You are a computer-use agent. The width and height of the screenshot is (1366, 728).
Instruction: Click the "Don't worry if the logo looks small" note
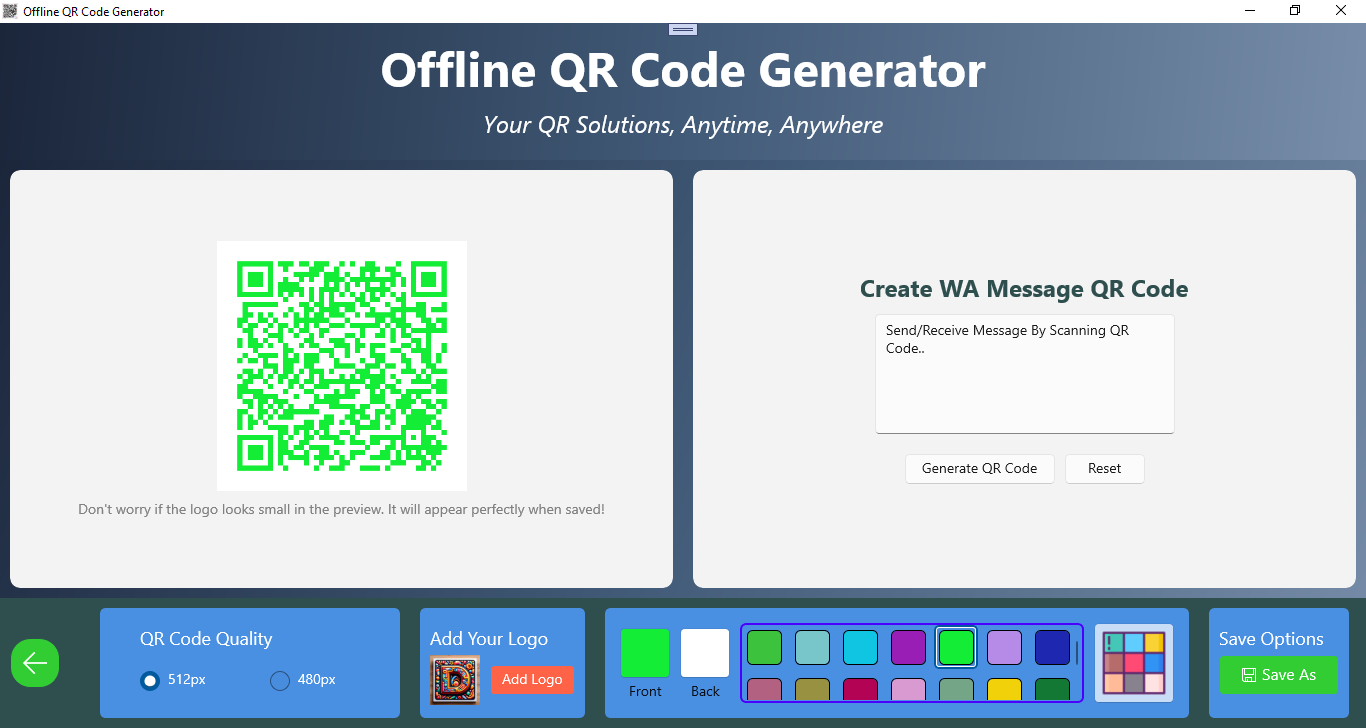point(342,509)
